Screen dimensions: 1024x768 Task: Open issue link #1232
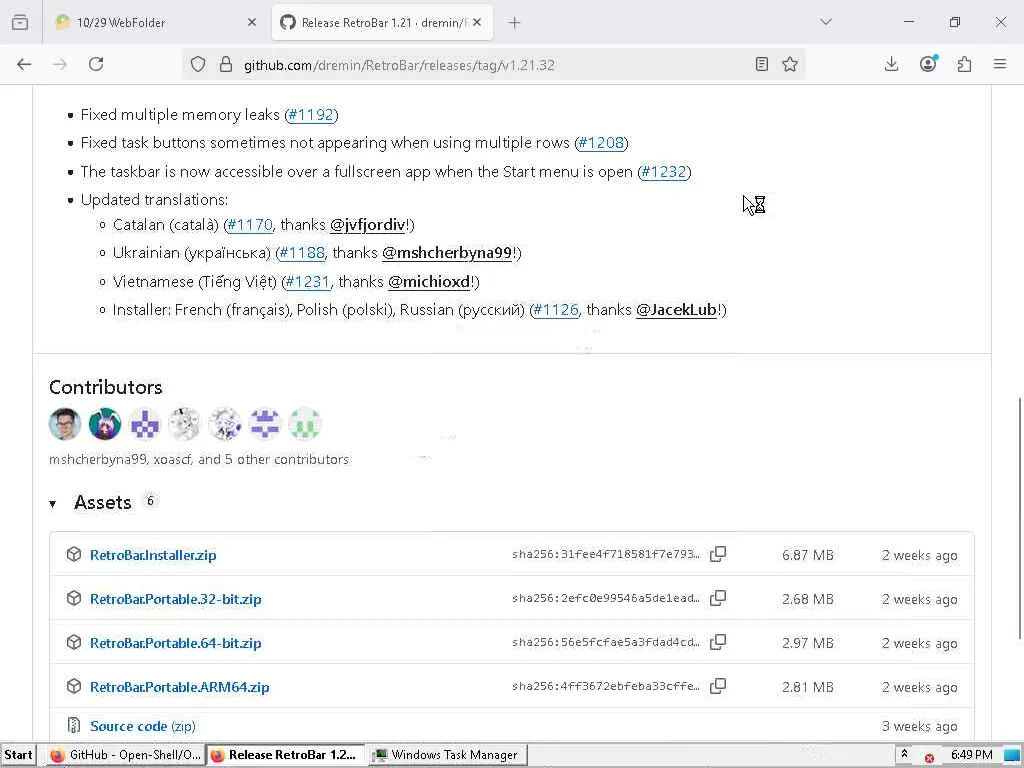(664, 172)
